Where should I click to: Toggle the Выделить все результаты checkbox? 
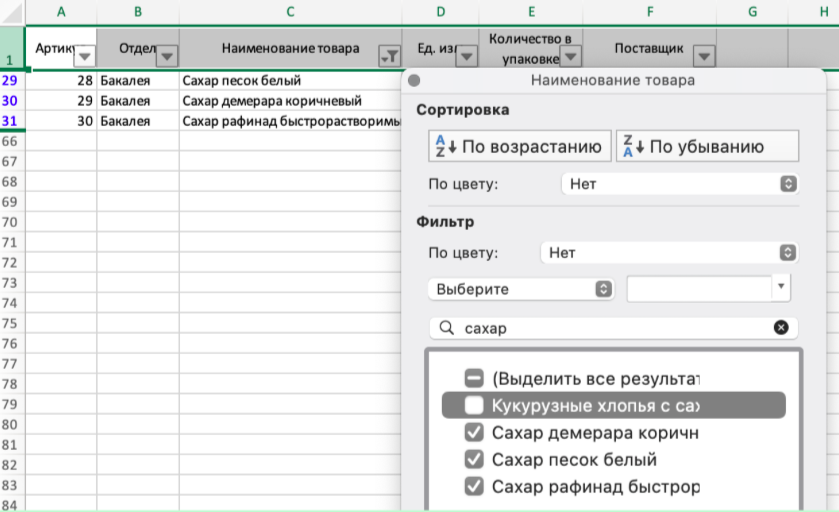tap(474, 378)
